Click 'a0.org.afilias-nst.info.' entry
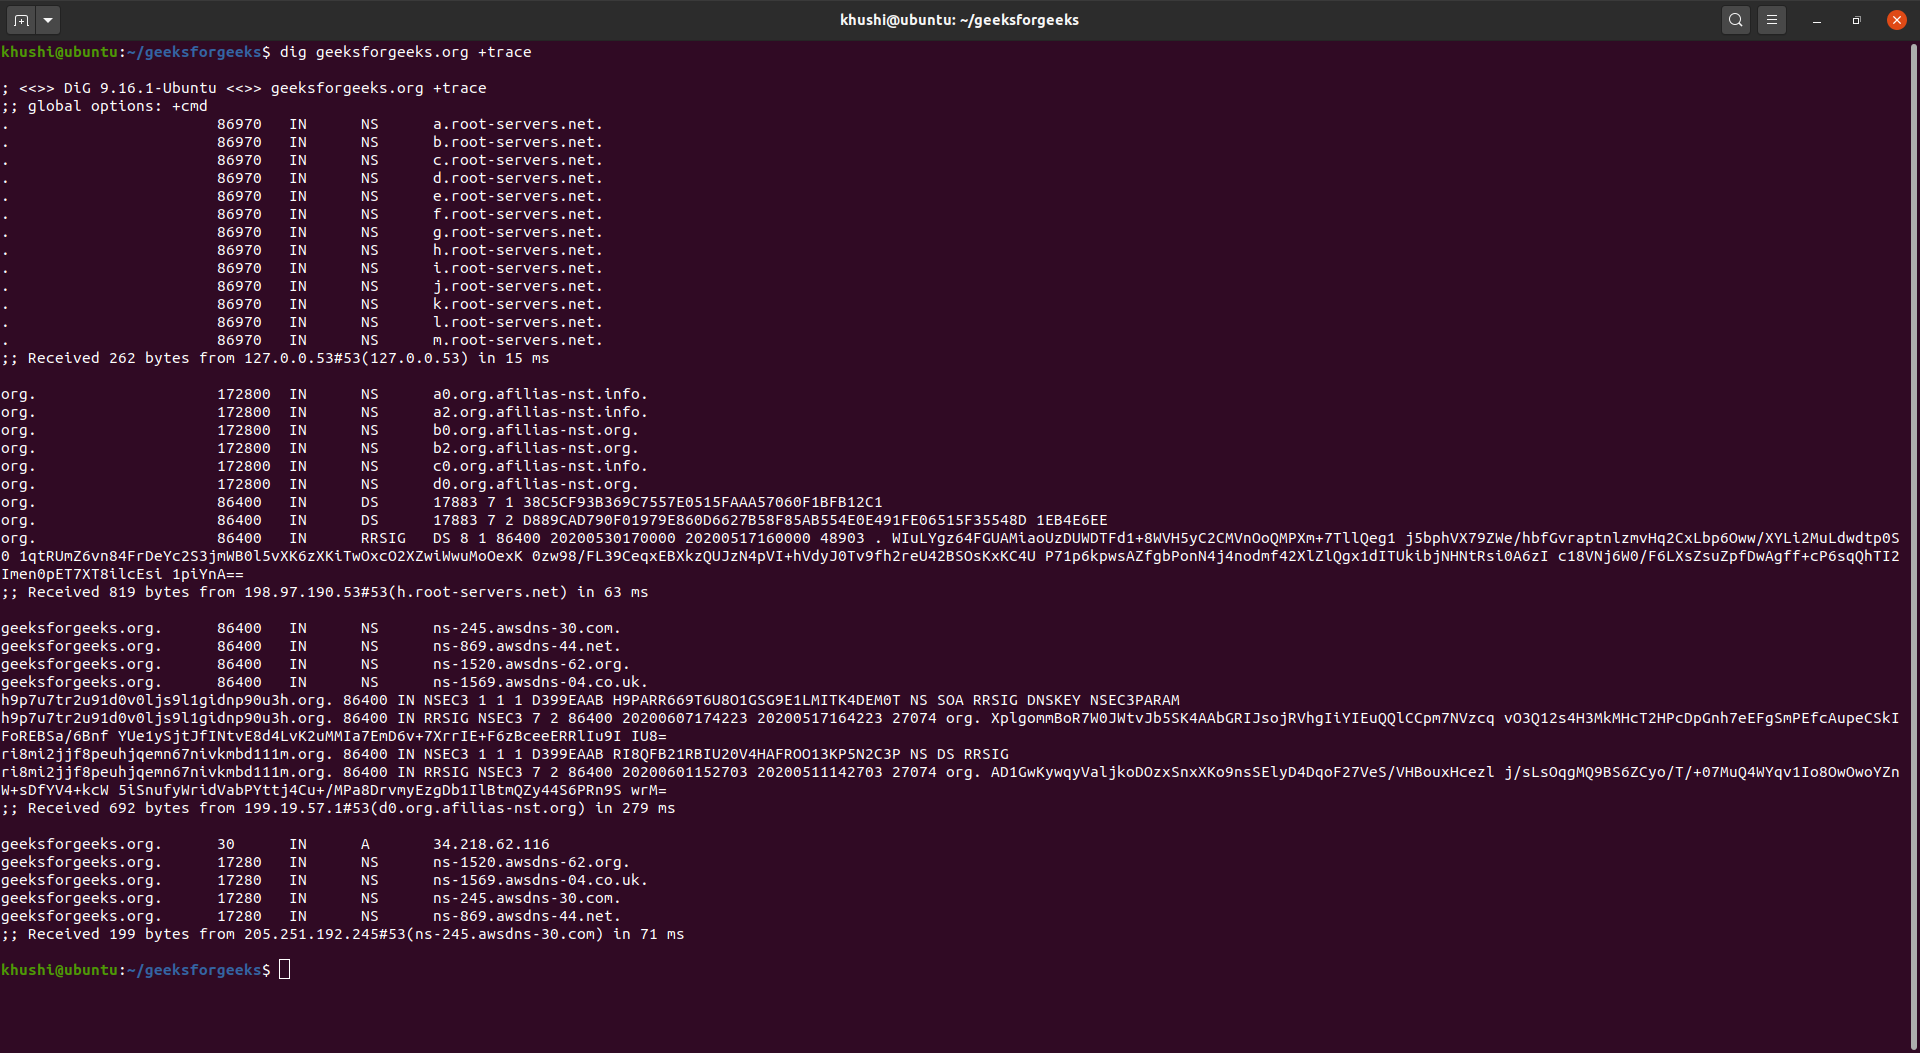Image resolution: width=1920 pixels, height=1053 pixels. click(x=540, y=394)
